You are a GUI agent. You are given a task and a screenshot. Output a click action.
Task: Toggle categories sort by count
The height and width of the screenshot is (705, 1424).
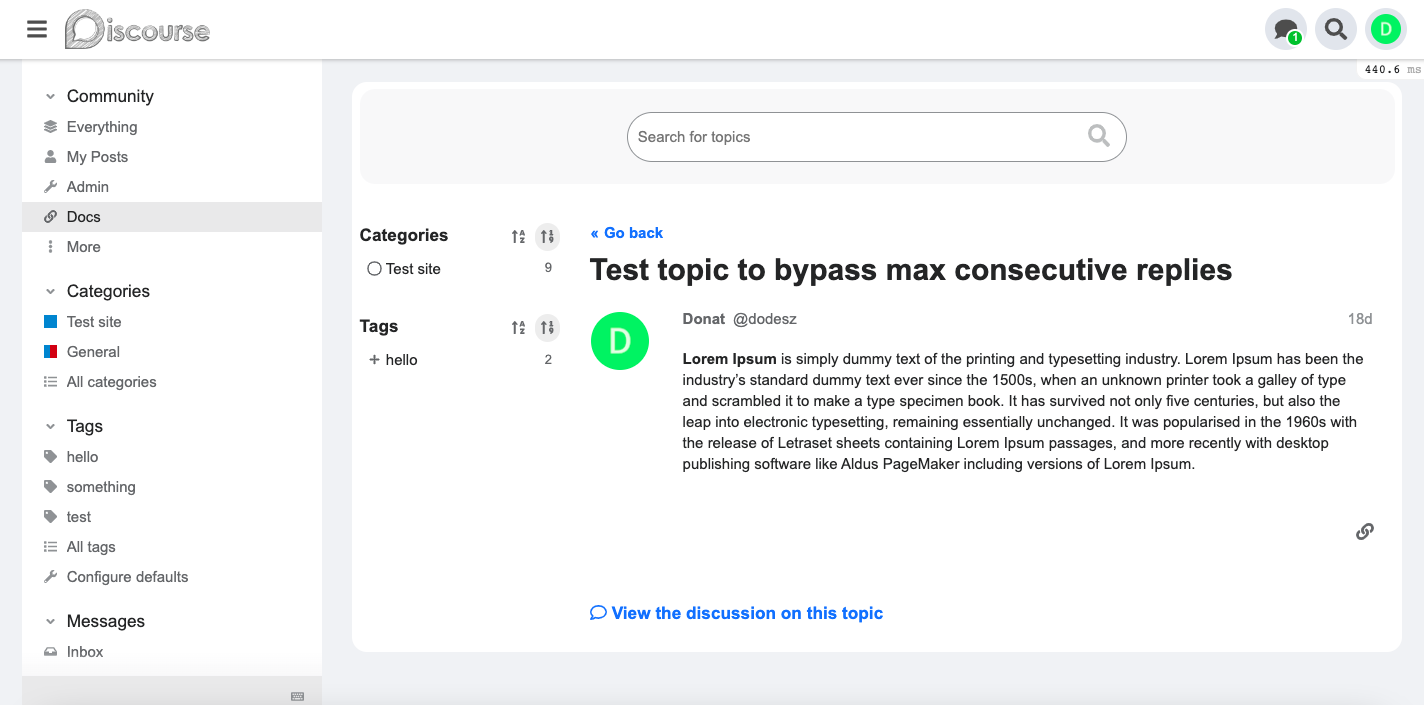(547, 237)
